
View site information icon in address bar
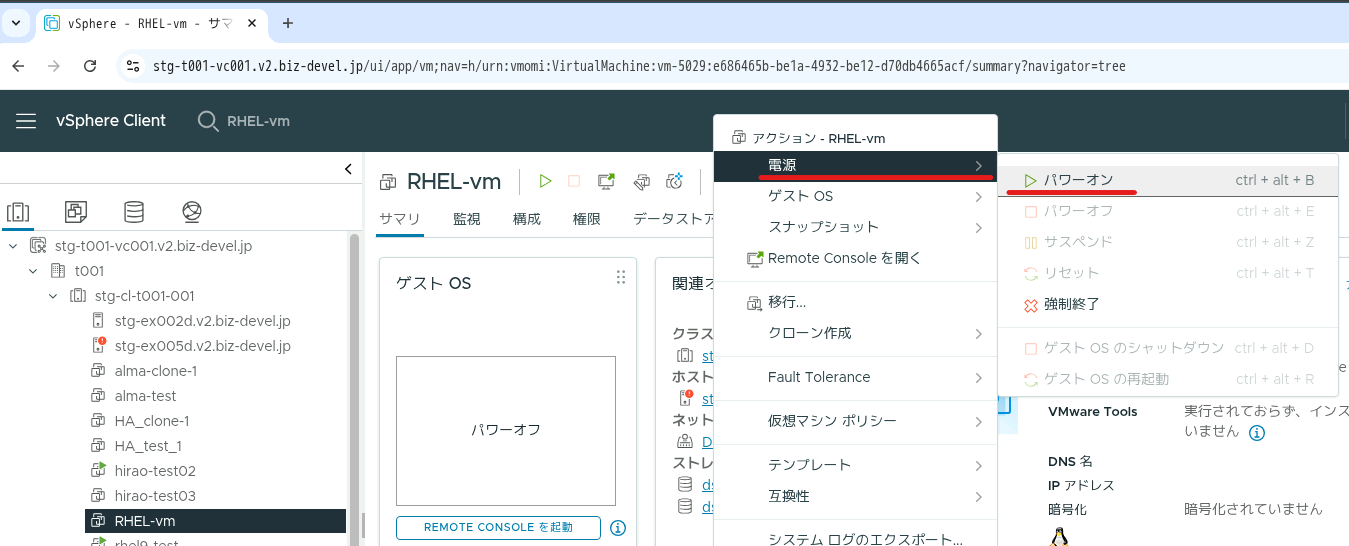click(133, 66)
